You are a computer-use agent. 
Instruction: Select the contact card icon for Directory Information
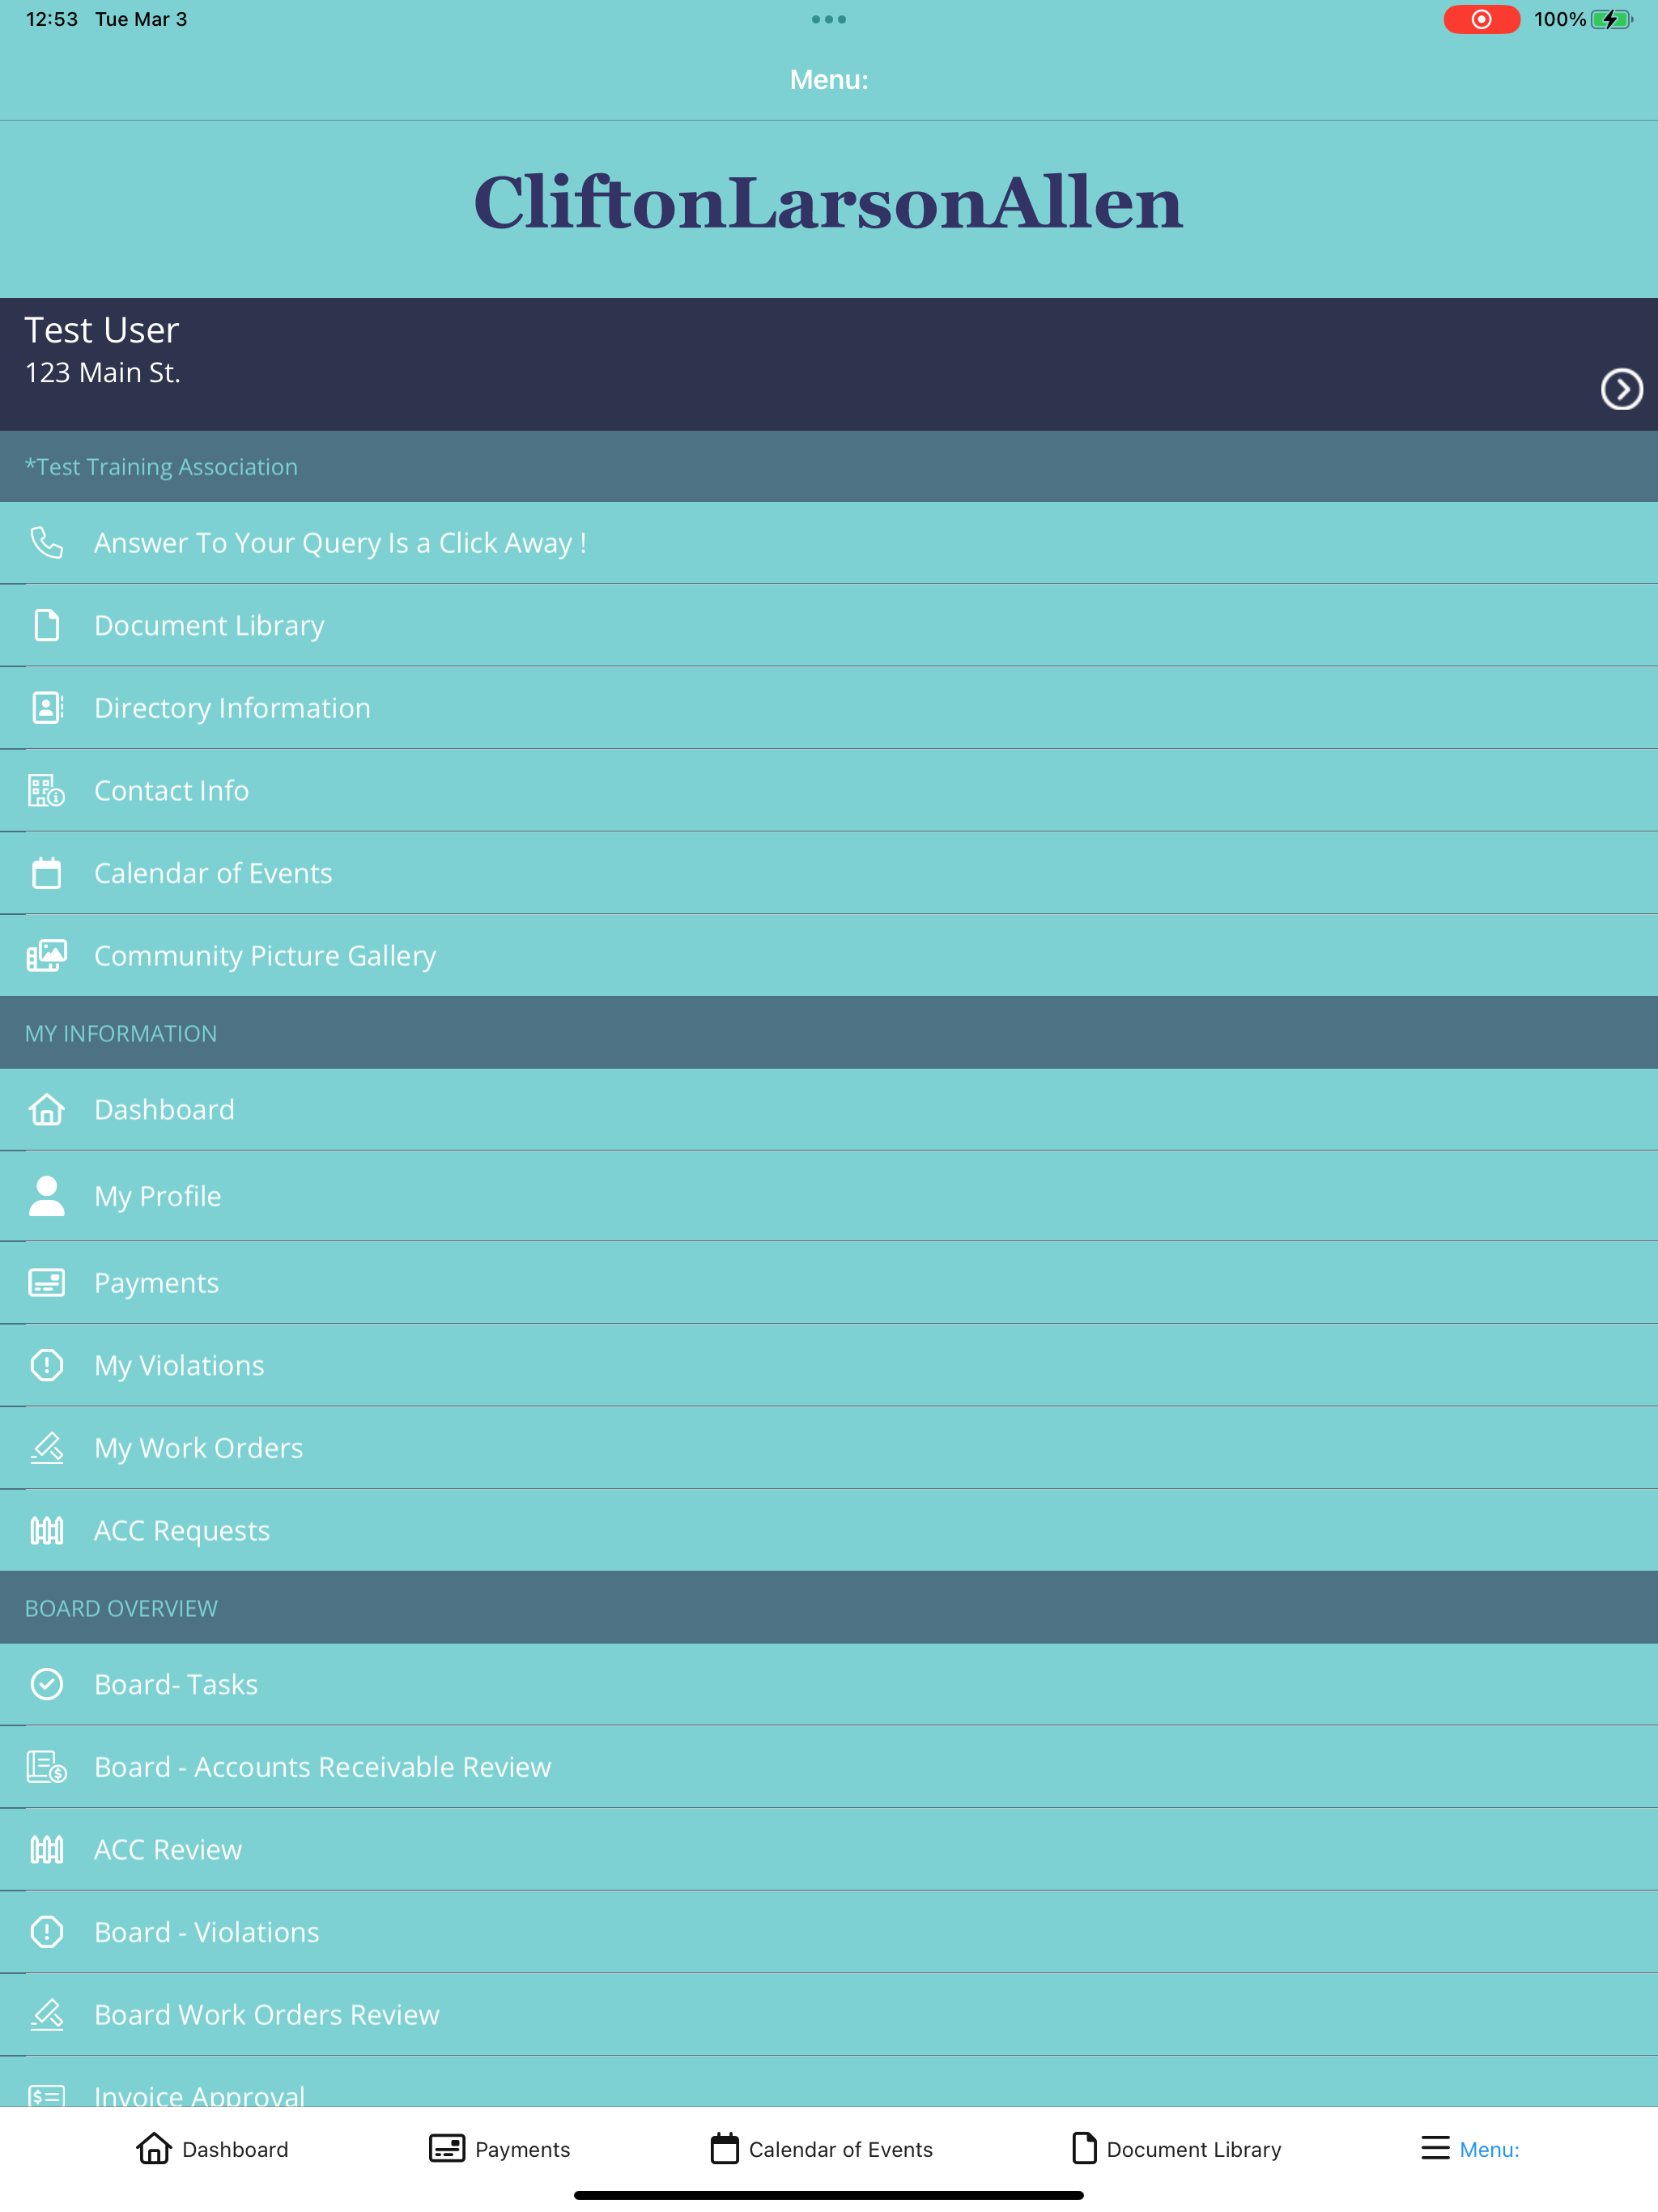(46, 708)
